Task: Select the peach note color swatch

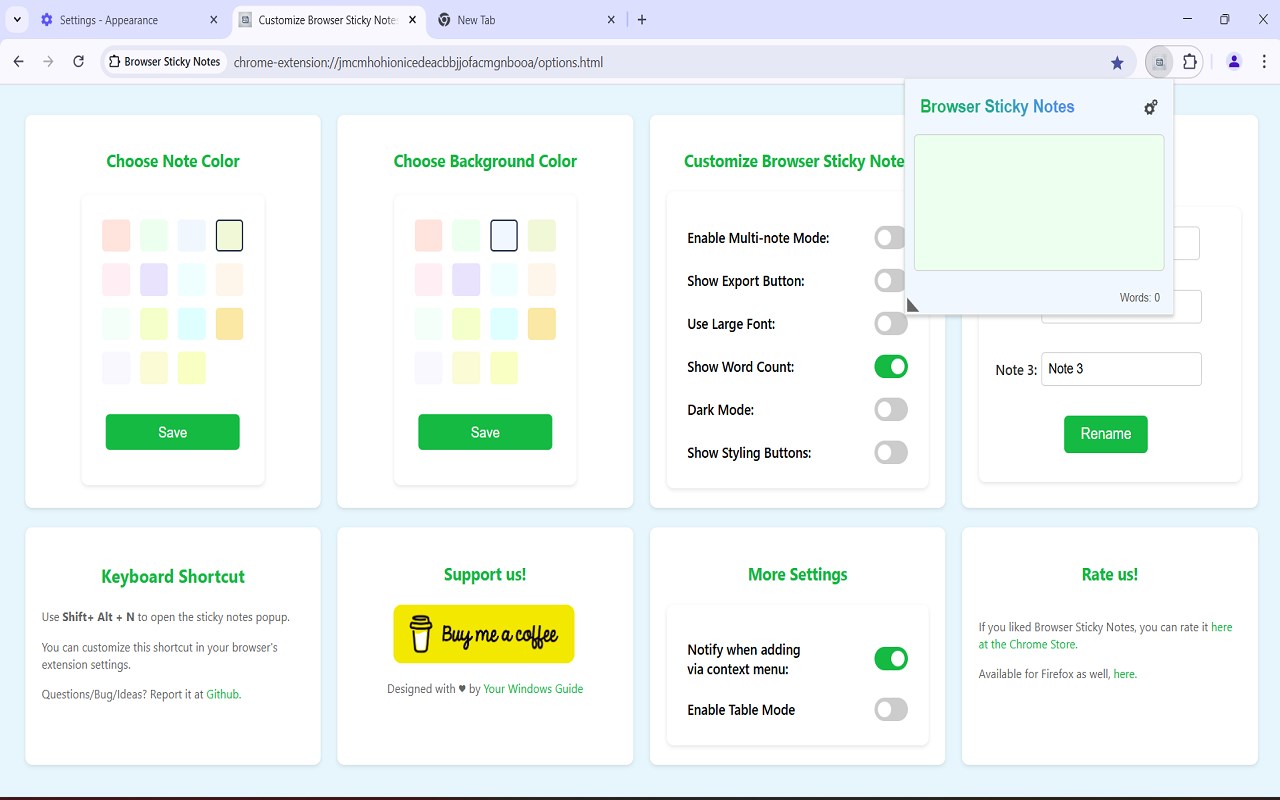Action: 229,280
